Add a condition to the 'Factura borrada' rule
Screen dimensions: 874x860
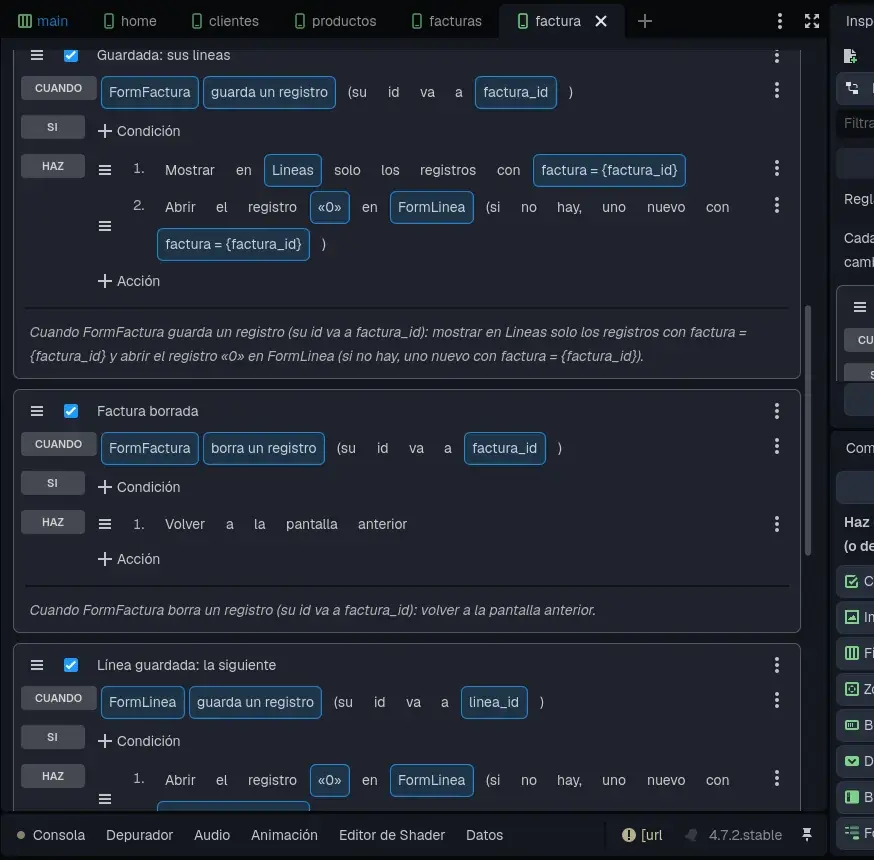click(139, 487)
